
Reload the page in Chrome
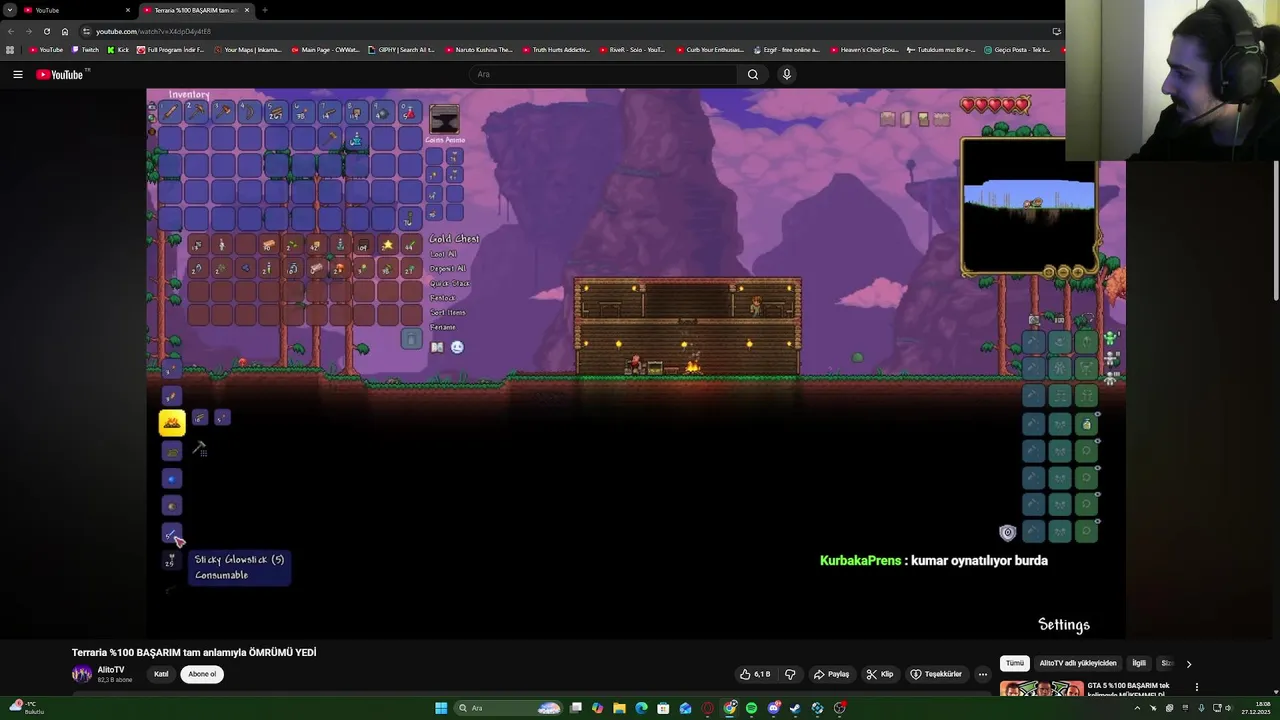(x=46, y=31)
